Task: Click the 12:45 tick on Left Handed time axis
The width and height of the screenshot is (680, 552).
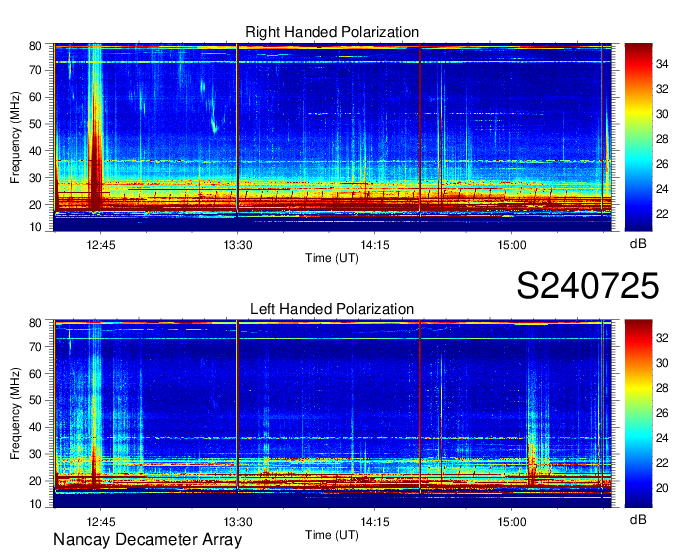Action: pos(101,522)
